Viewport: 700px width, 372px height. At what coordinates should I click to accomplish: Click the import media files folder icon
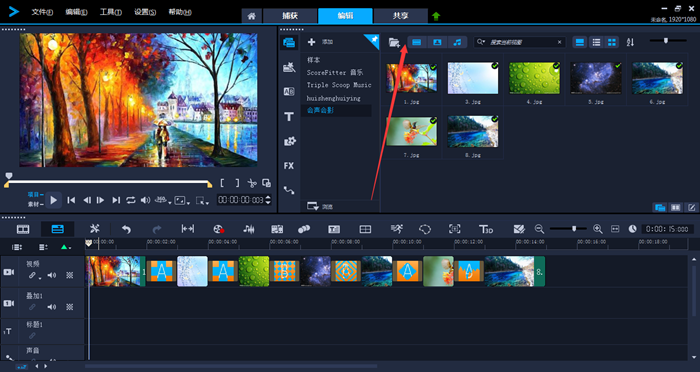pyautogui.click(x=394, y=42)
